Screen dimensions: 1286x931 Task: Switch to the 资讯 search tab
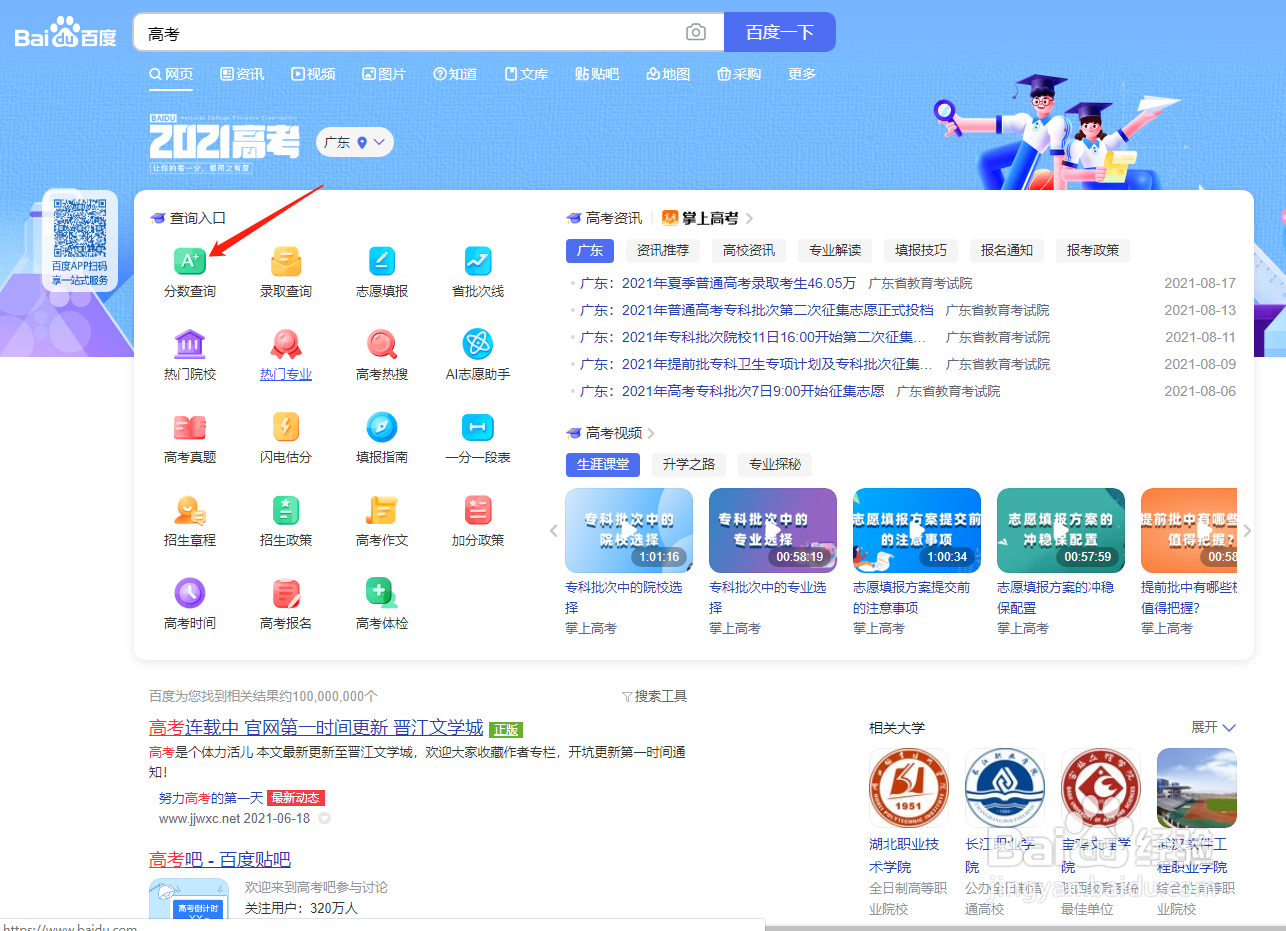click(242, 74)
